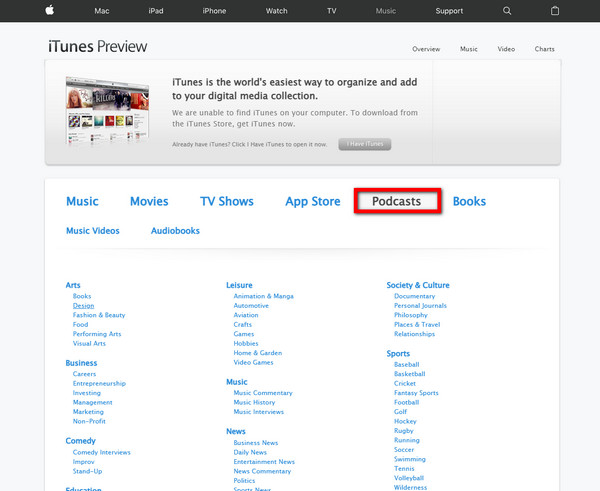This screenshot has width=600, height=491.
Task: Open the Music Commentary link
Action: click(x=263, y=393)
